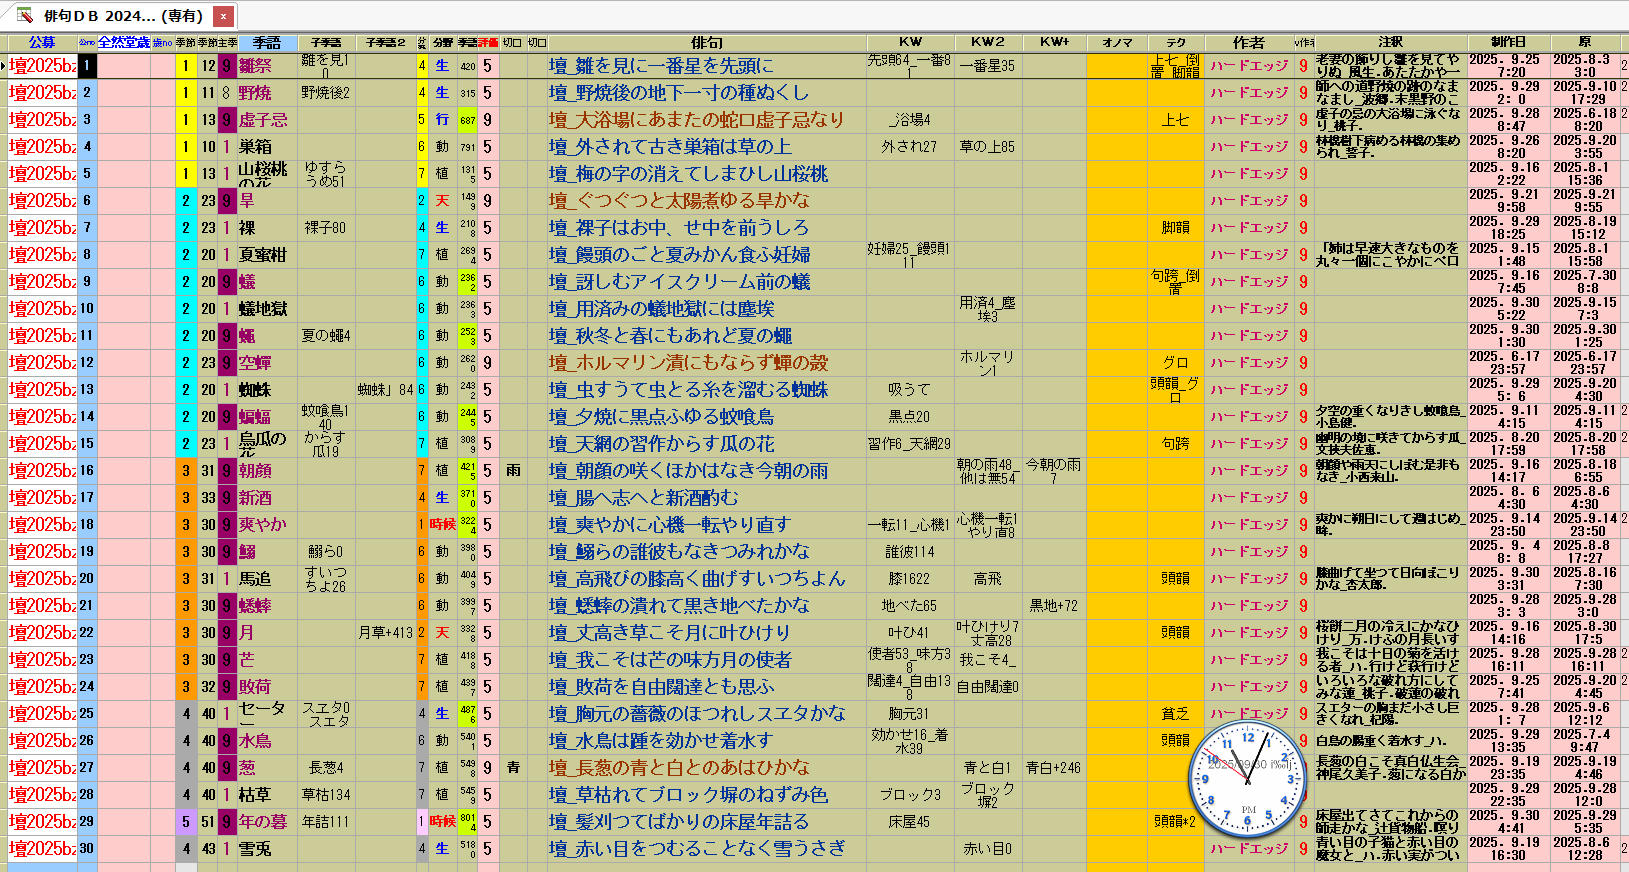
Task: Open haiku 壇_野焼後の地下一寸の種ぬくし
Action: tap(678, 93)
